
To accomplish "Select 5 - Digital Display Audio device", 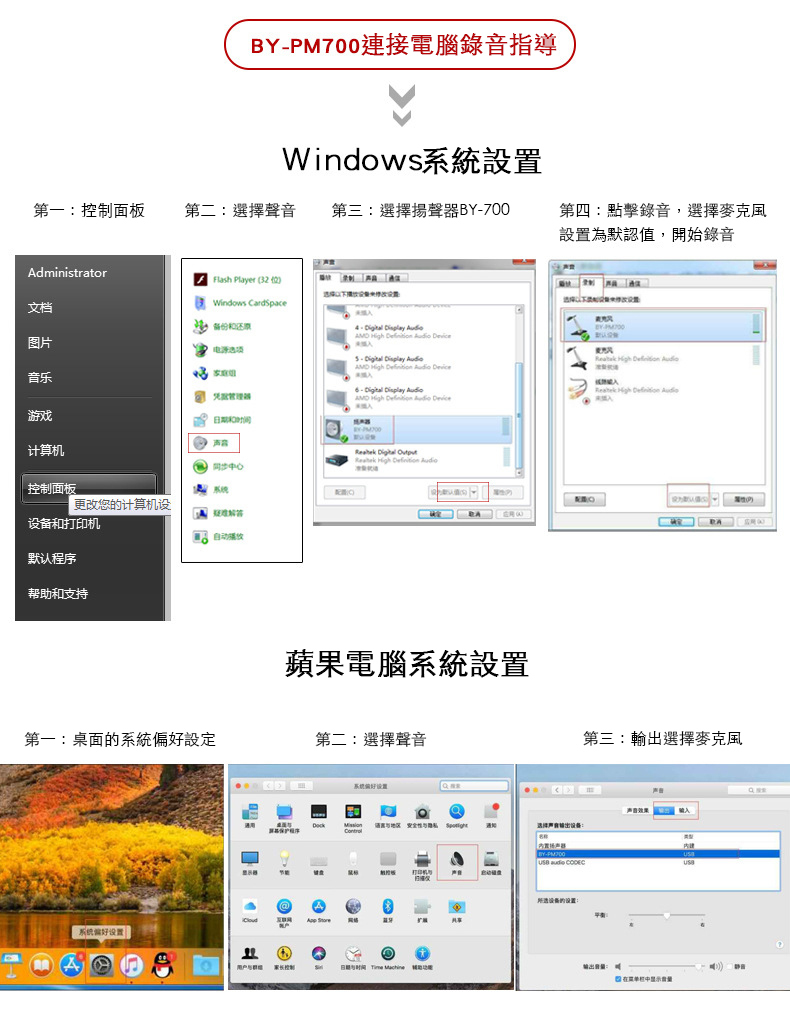I will pyautogui.click(x=417, y=367).
